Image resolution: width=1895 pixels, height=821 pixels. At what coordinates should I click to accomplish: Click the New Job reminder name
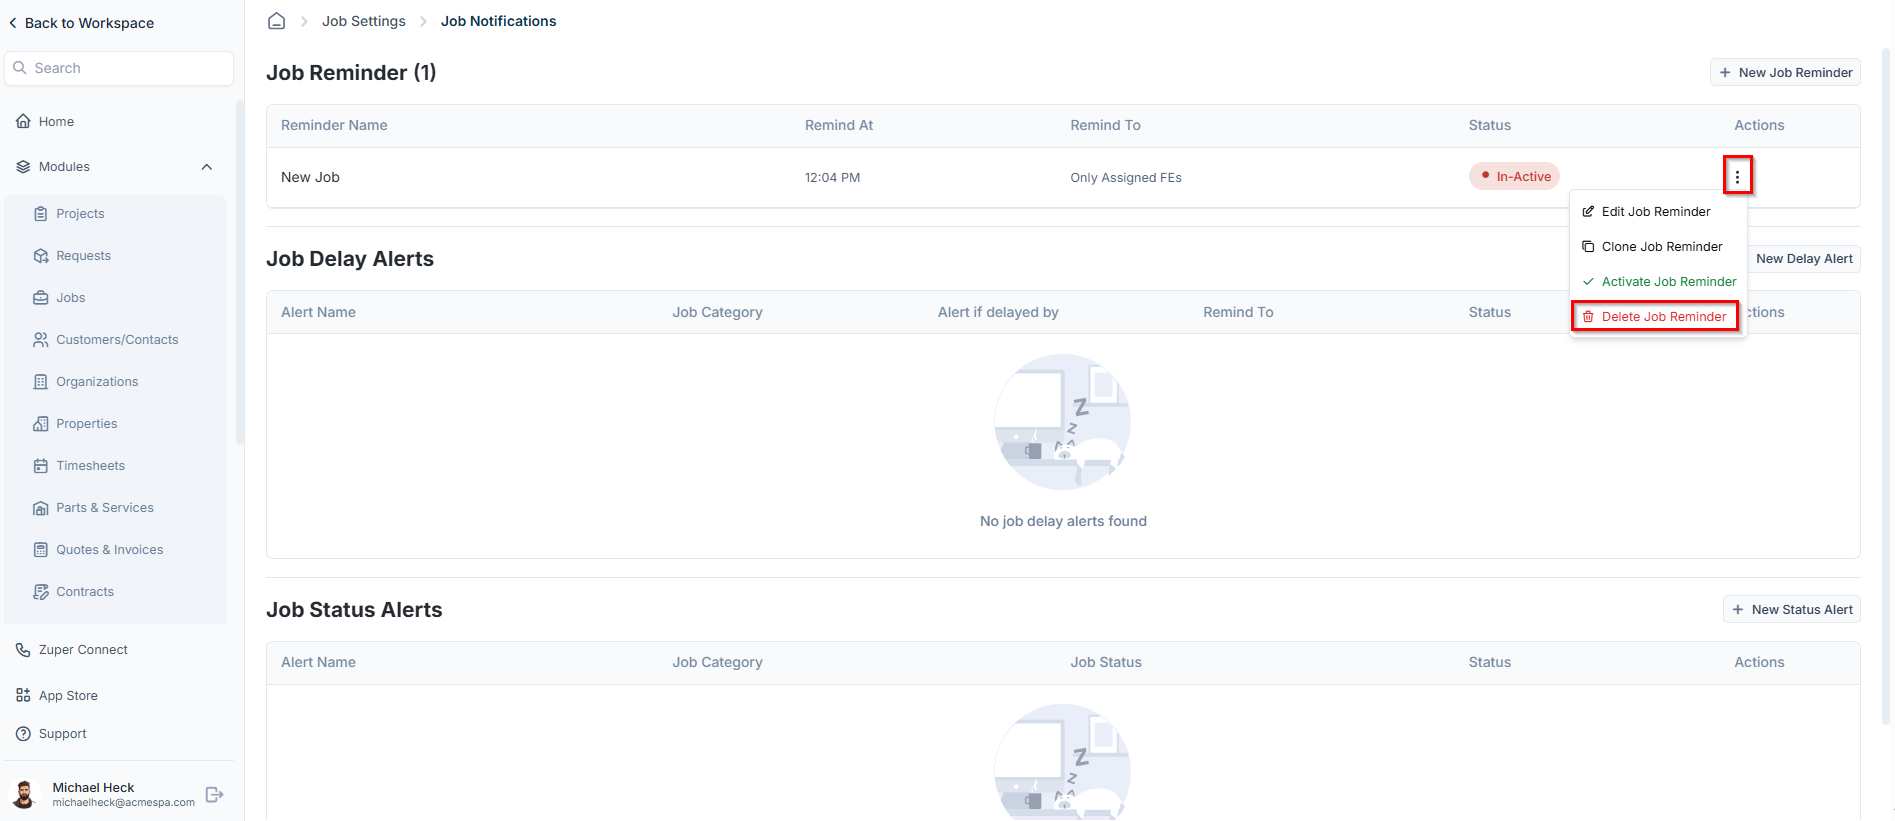(x=310, y=177)
